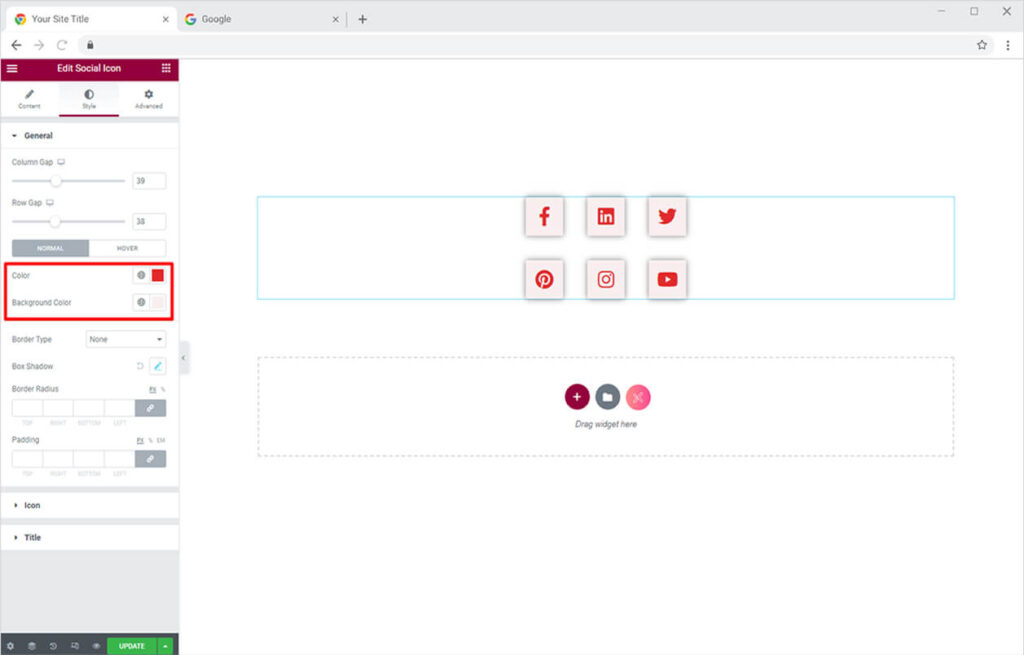Open the Border Type dropdown
The image size is (1024, 655).
[126, 340]
